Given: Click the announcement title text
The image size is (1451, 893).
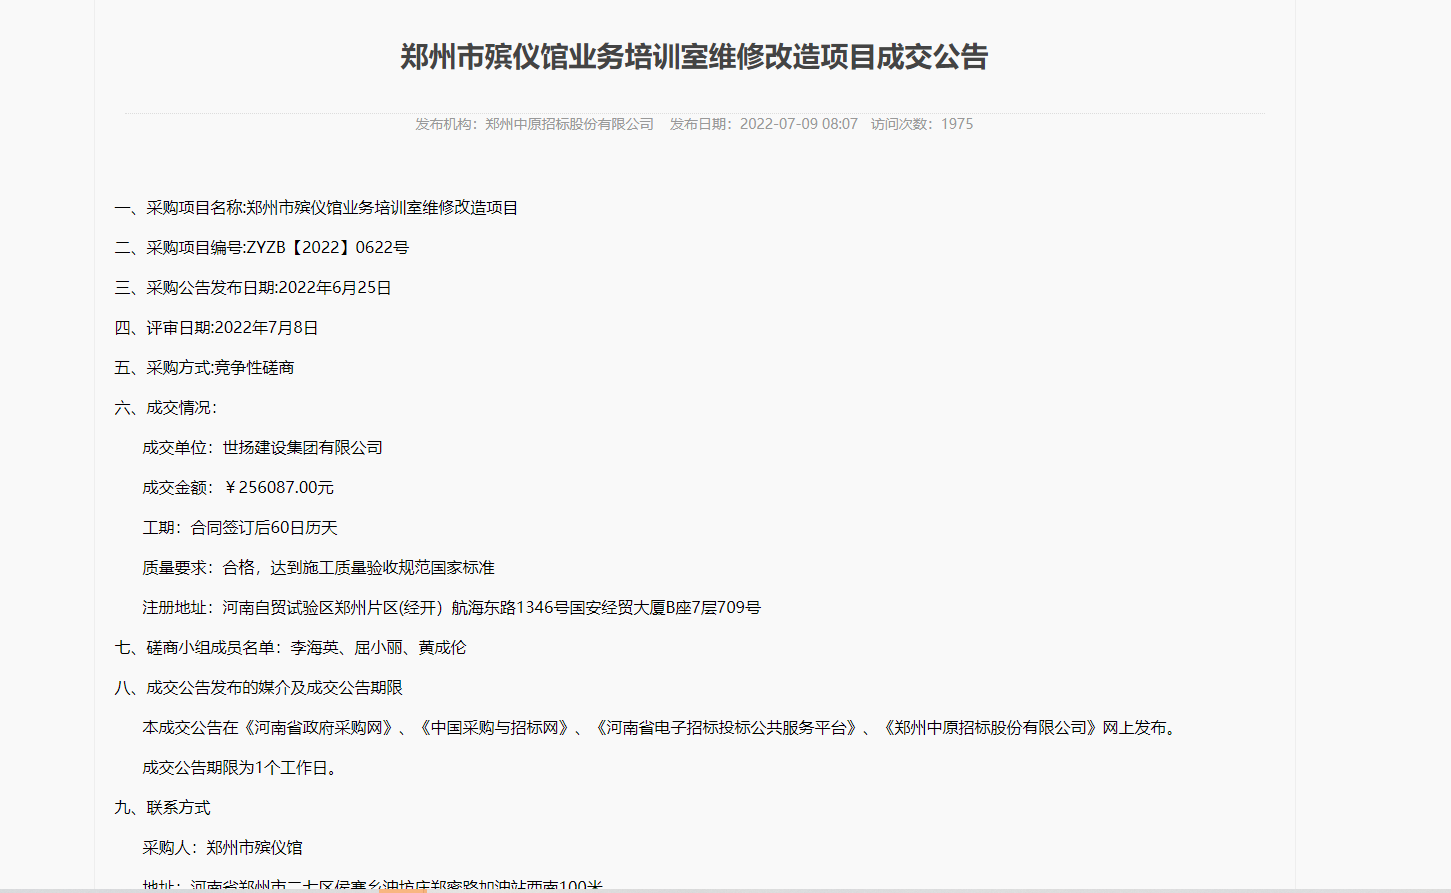Looking at the screenshot, I should [x=725, y=58].
